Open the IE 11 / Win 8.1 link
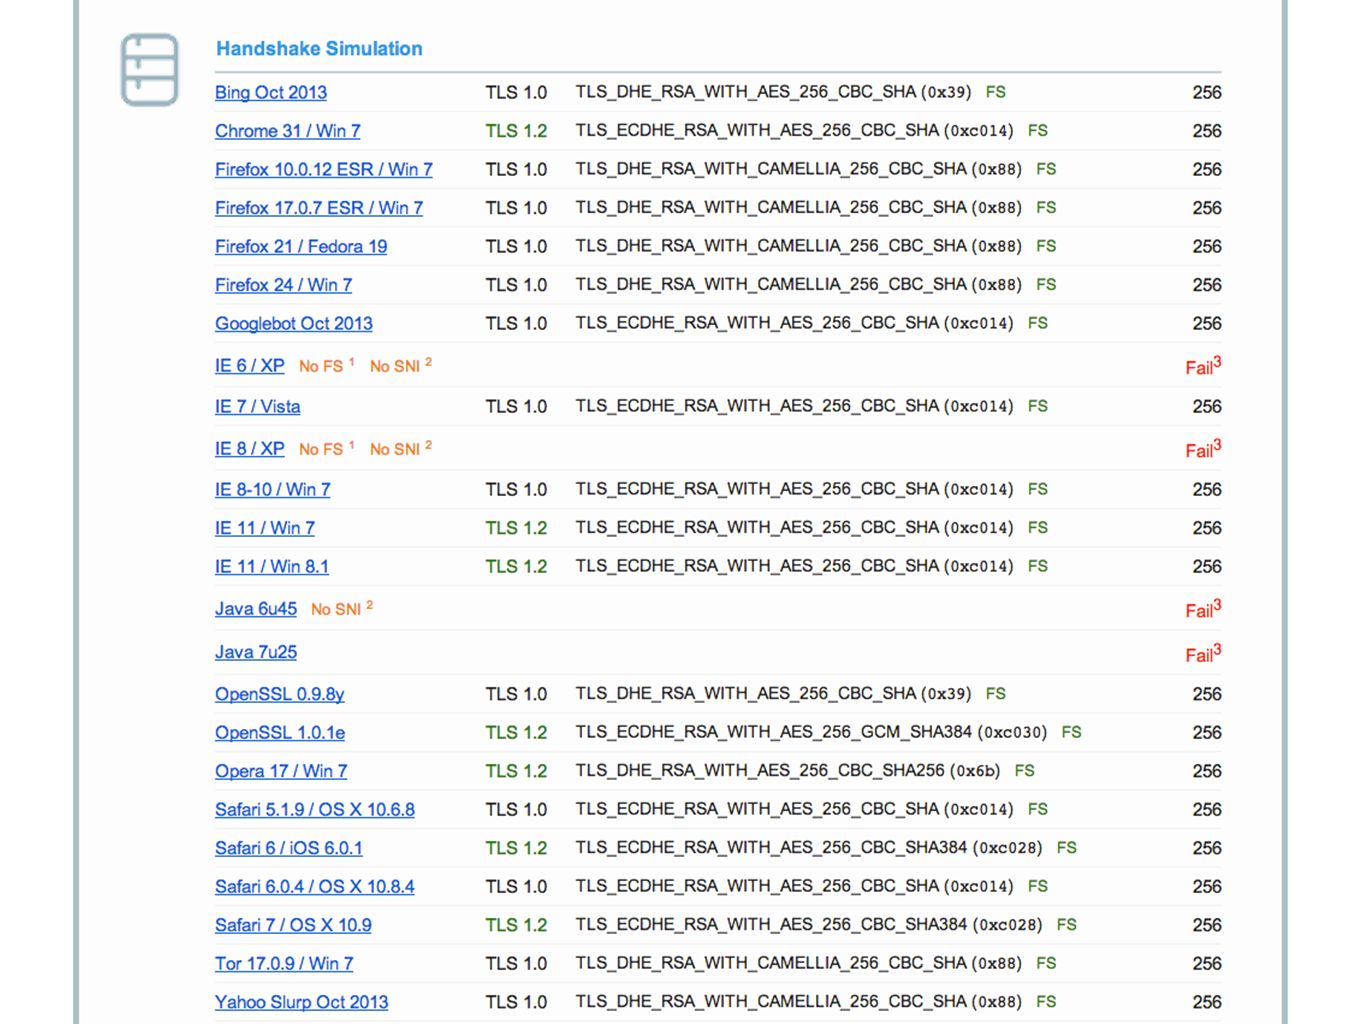Image resolution: width=1365 pixels, height=1024 pixels. pos(272,567)
